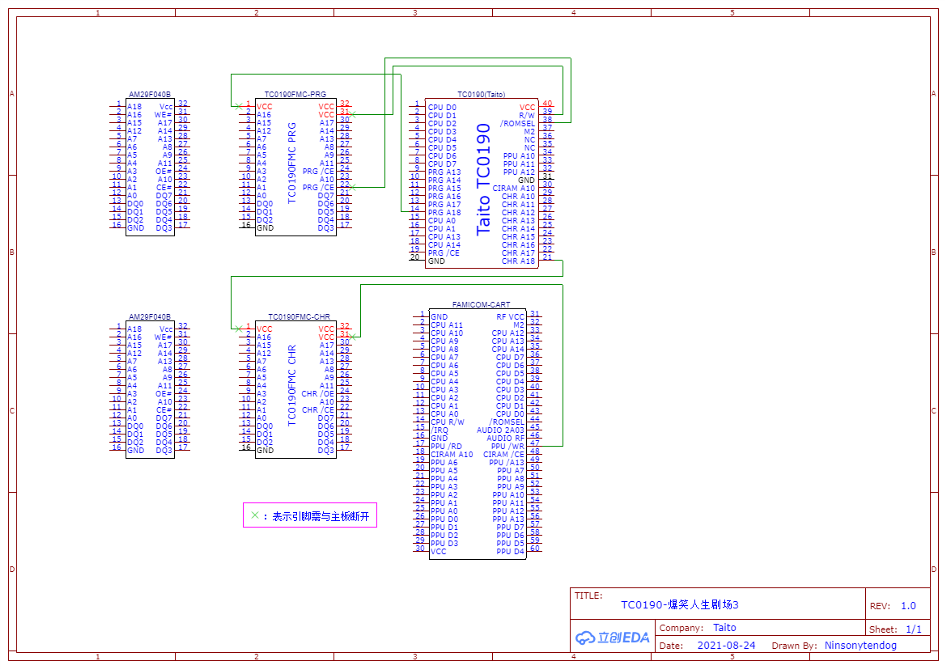The image size is (946, 669).
Task: Click the TITLE: field label
Action: tap(588, 595)
